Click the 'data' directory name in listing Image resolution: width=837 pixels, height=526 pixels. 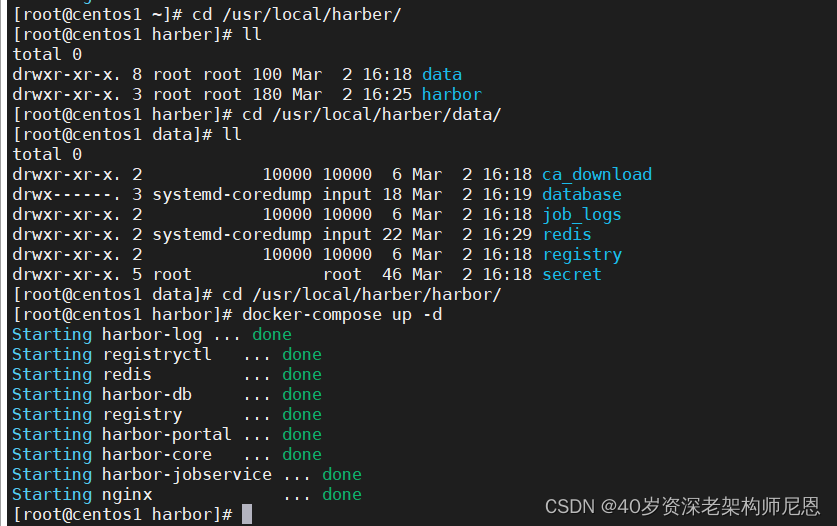(x=442, y=74)
